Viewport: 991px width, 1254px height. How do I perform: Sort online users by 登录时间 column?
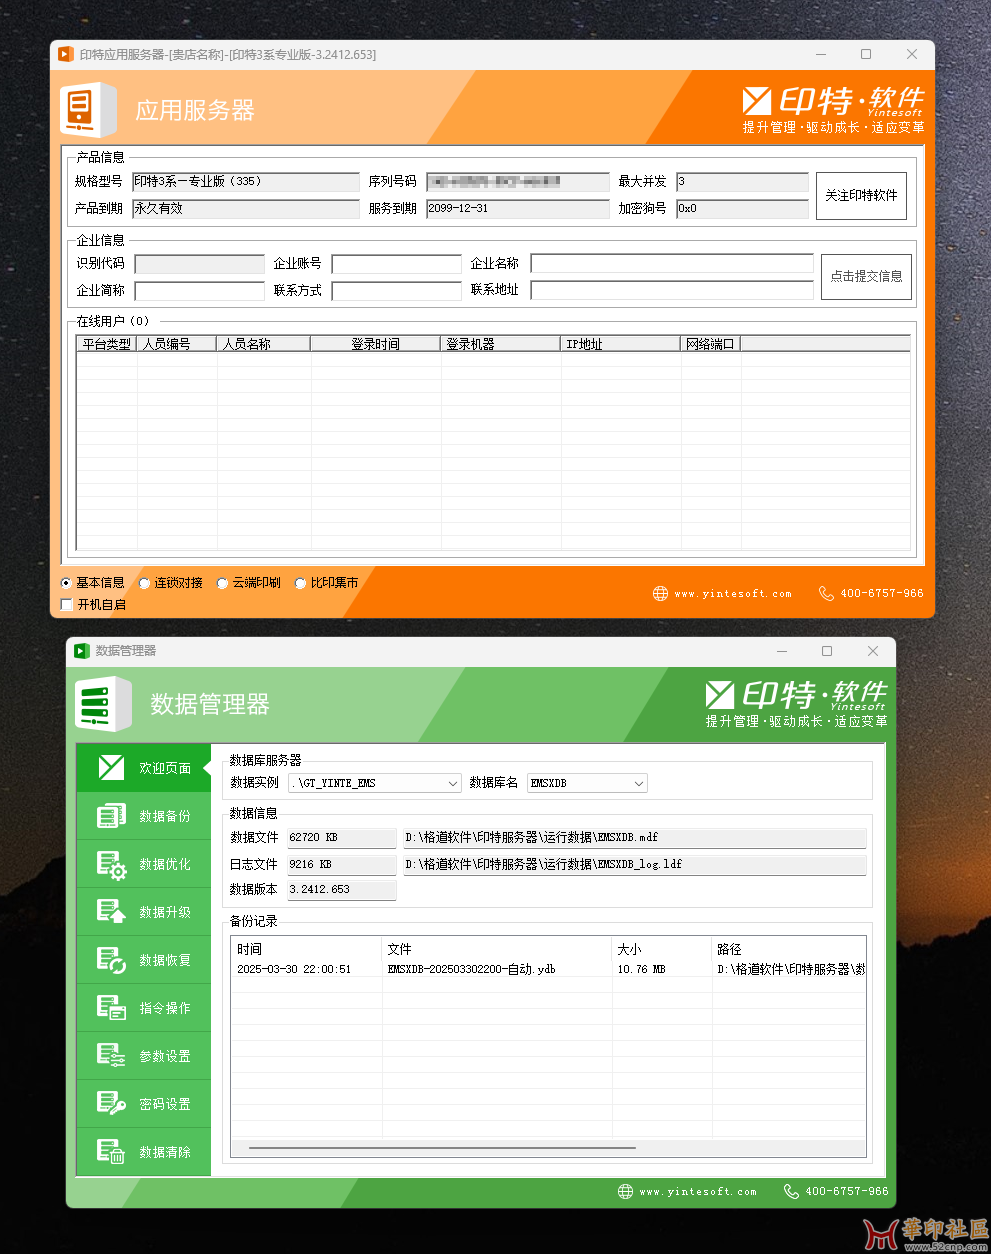coord(375,344)
